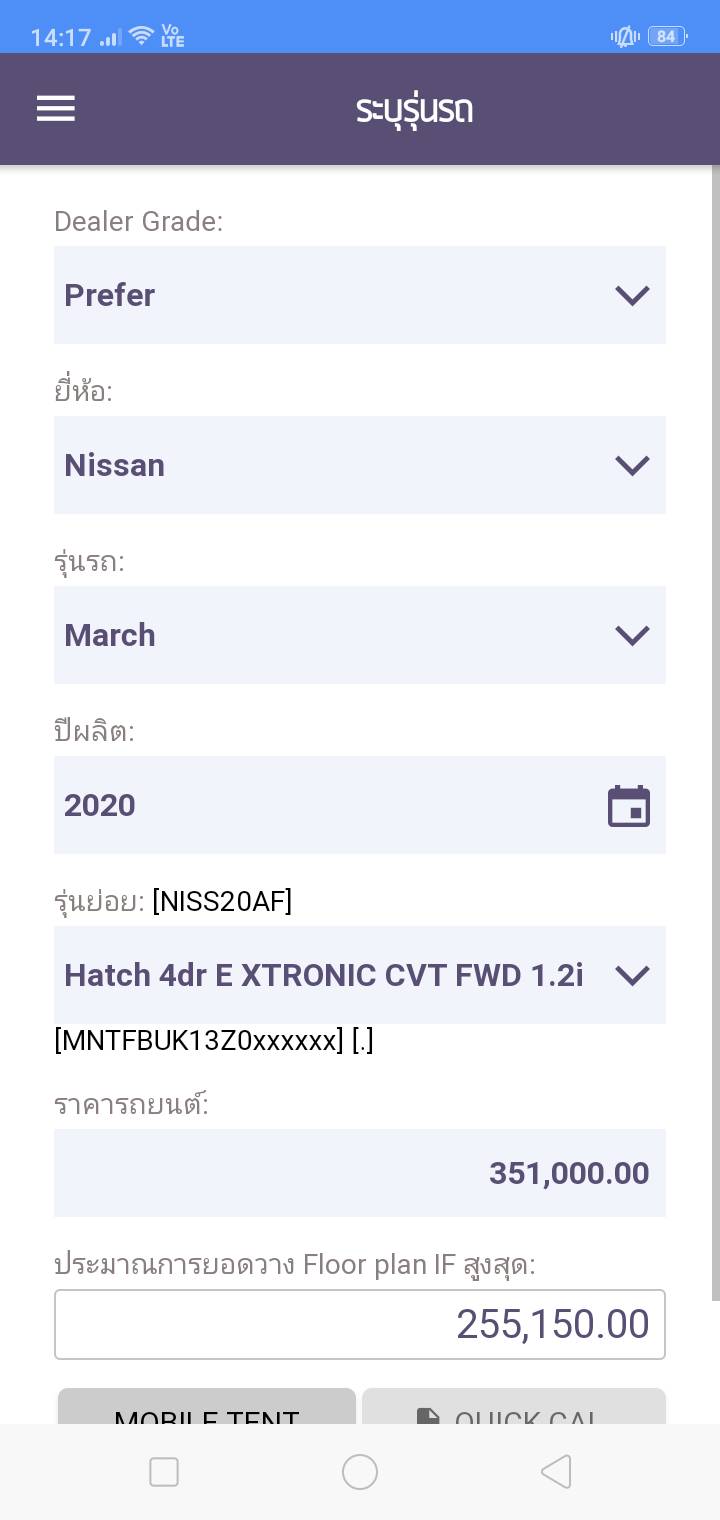
Task: Open the calendar icon for production year
Action: 629,806
